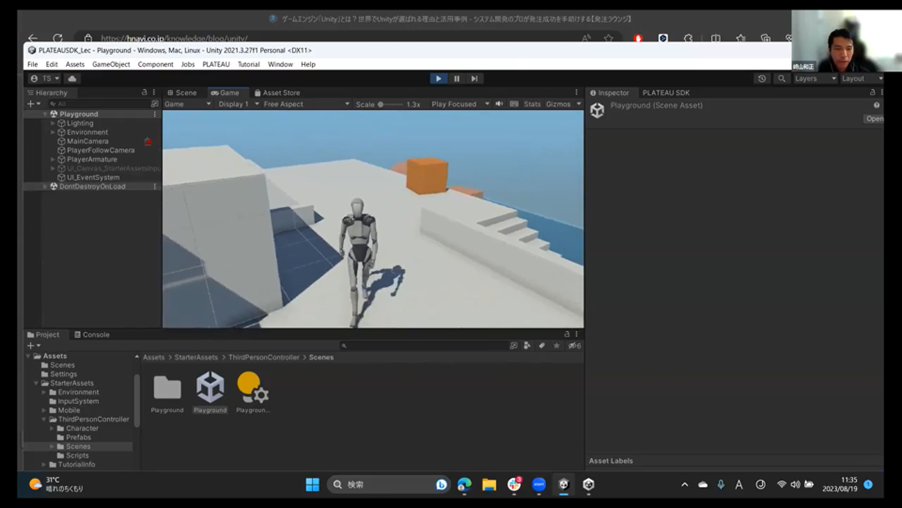Click the Unity search magnifier icon
Viewport: 902px width, 508px height.
[781, 79]
